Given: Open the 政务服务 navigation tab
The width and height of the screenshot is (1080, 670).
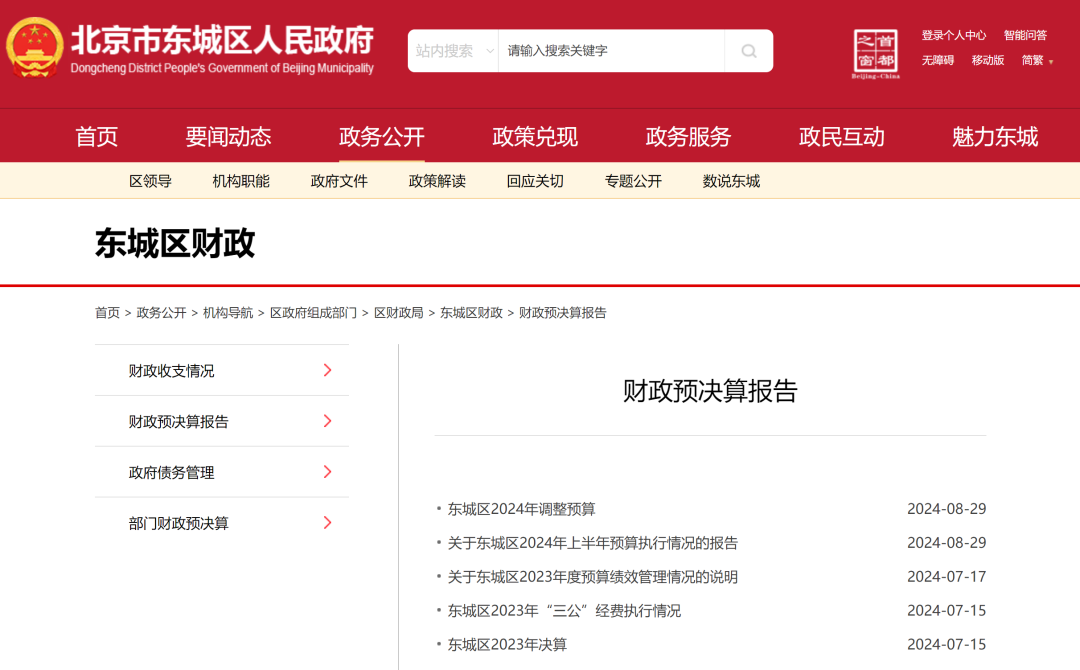Looking at the screenshot, I should click(688, 137).
